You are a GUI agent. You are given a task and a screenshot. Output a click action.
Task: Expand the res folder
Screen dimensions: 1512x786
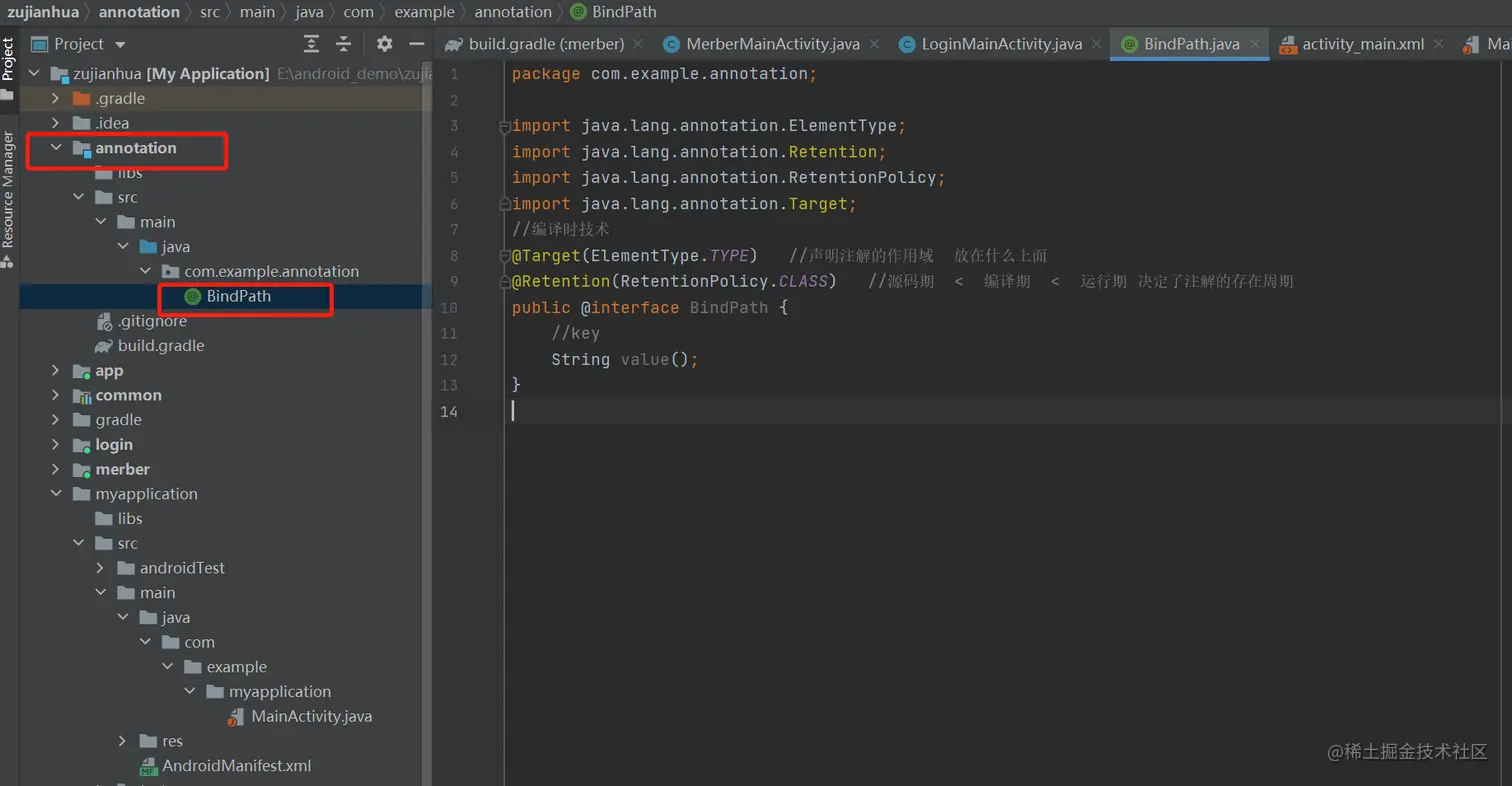(123, 741)
